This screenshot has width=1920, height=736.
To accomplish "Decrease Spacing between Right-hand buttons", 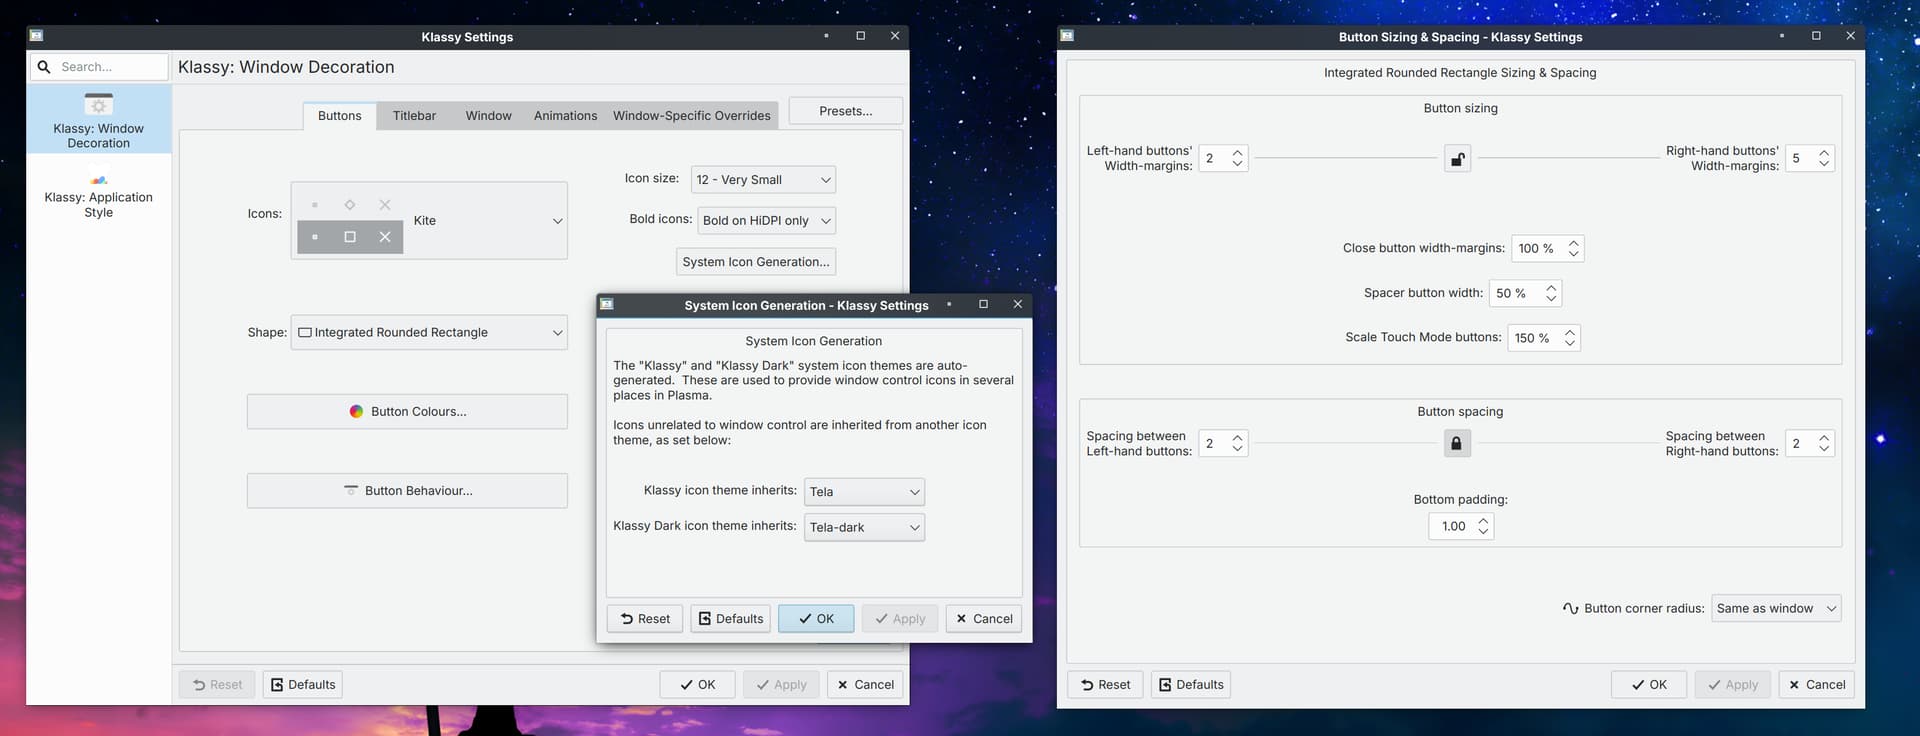I will (x=1824, y=450).
